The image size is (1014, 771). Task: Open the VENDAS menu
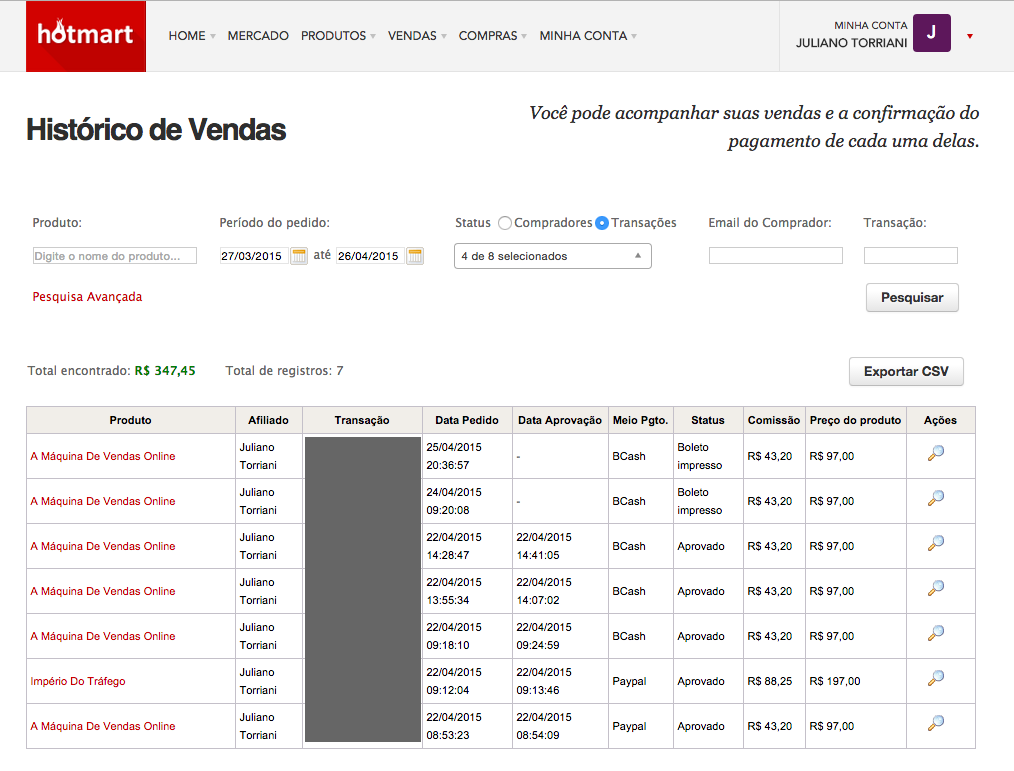click(x=417, y=36)
